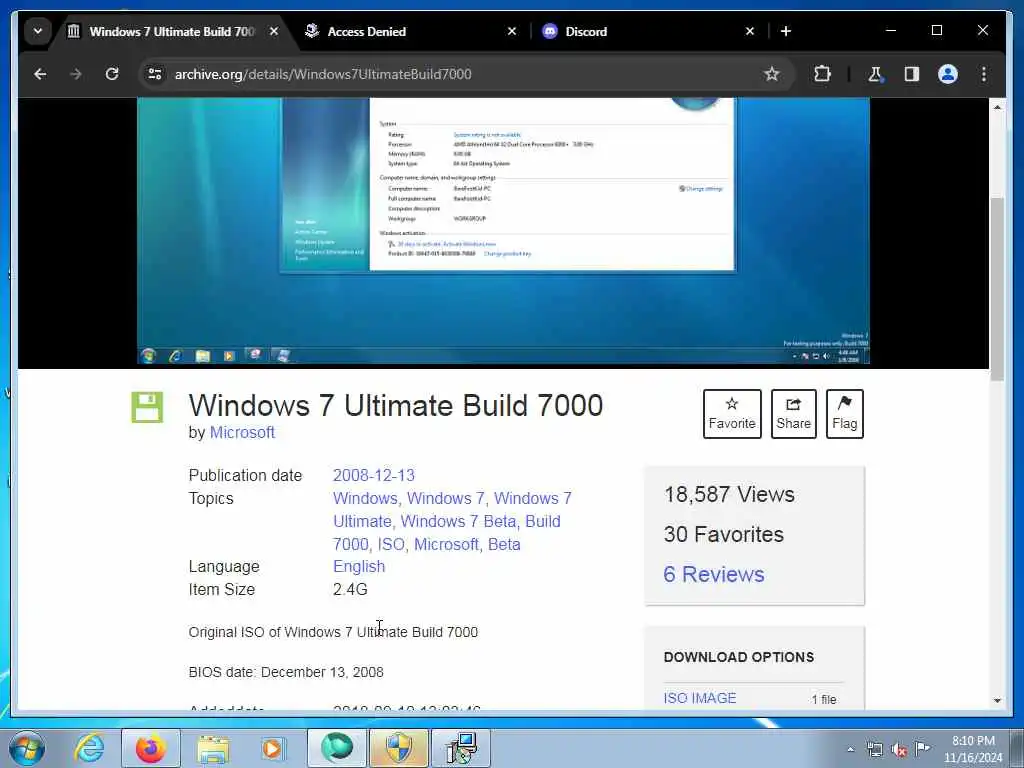
Task: Go forward to the next page
Action: (x=76, y=74)
